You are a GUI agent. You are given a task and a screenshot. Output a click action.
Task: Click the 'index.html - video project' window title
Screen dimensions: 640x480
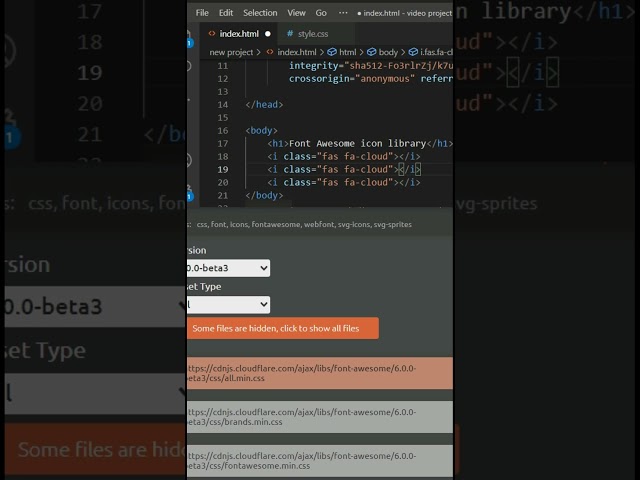click(407, 13)
